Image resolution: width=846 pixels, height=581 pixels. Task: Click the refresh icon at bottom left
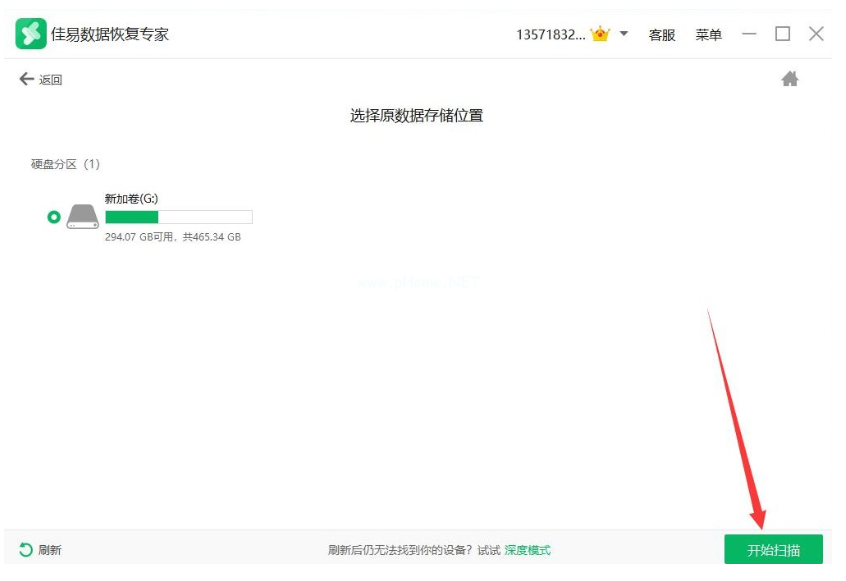26,550
